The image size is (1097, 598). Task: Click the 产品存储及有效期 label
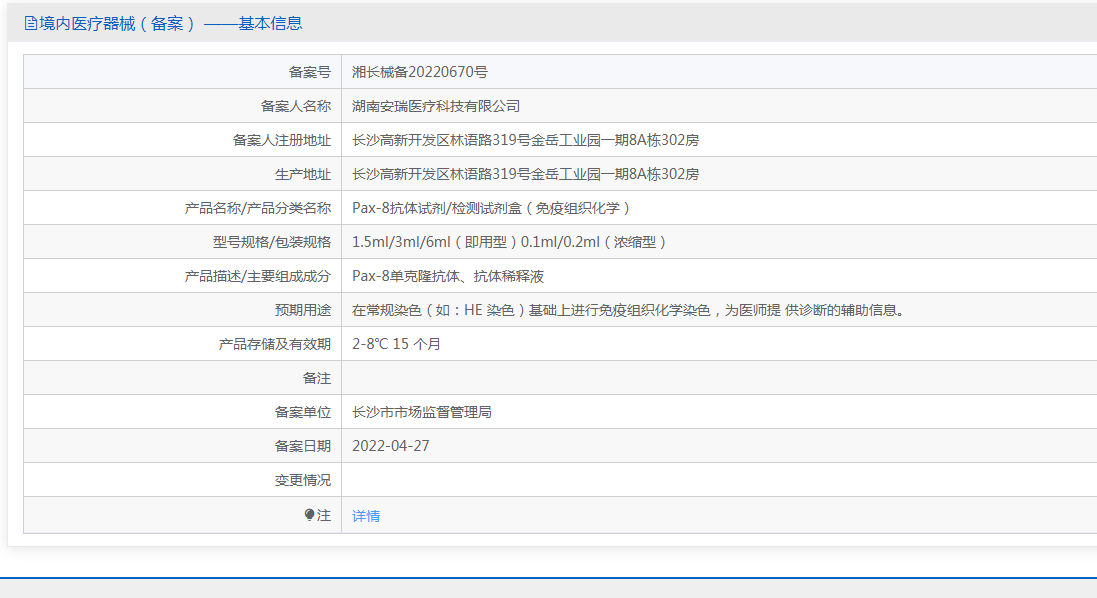tap(274, 345)
